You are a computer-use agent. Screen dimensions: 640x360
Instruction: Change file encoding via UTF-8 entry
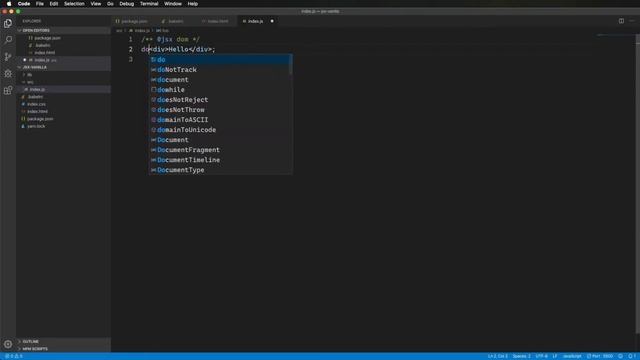coord(541,356)
